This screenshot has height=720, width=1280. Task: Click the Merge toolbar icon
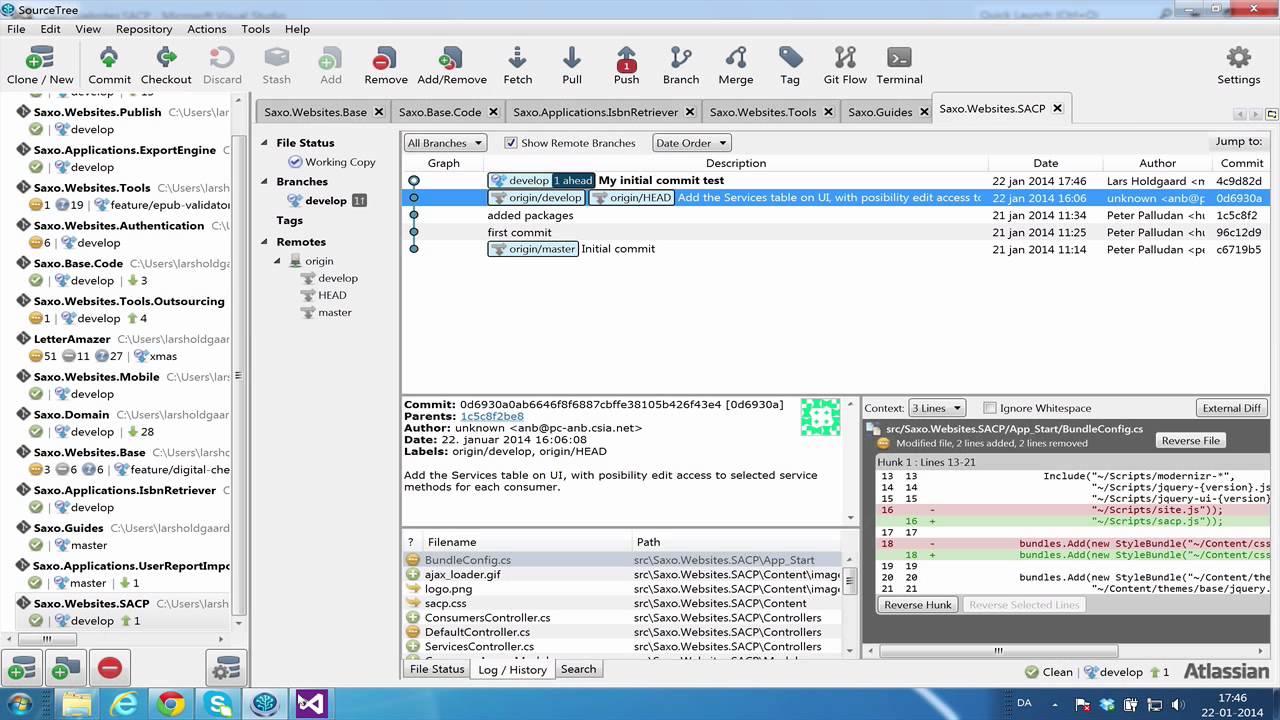pos(736,65)
